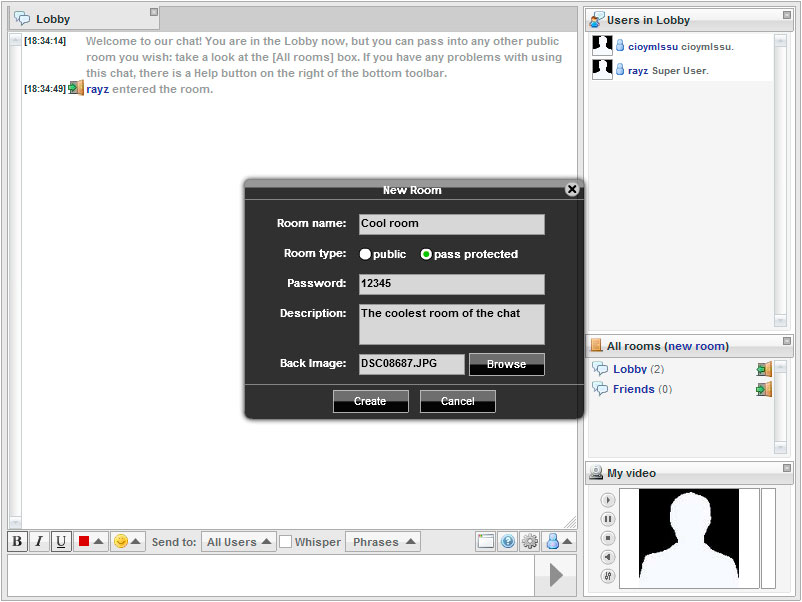Screen dimensions: 802x602
Task: Click the Room name input field
Action: 451,224
